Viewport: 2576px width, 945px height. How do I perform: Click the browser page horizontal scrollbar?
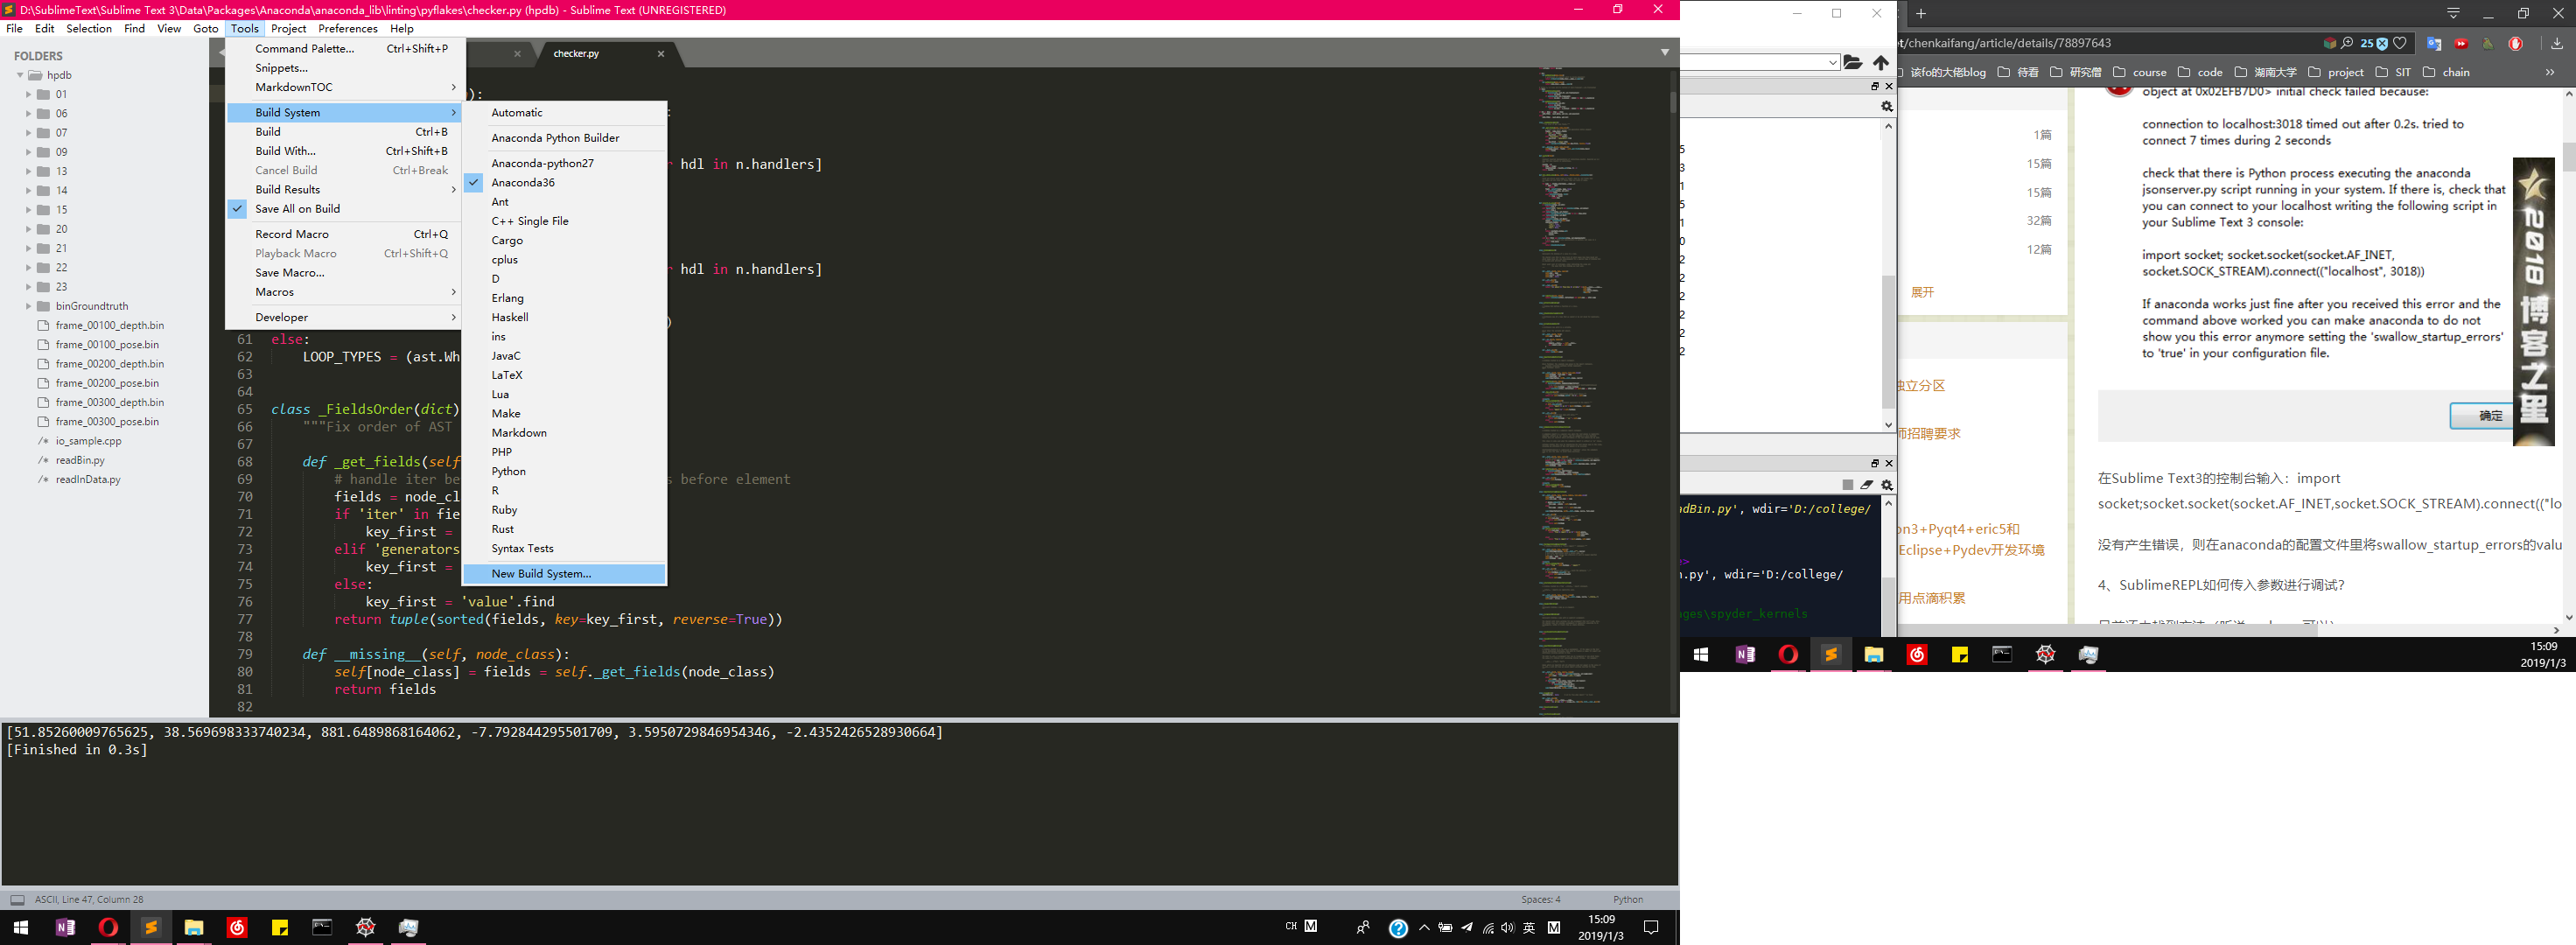click(2108, 630)
